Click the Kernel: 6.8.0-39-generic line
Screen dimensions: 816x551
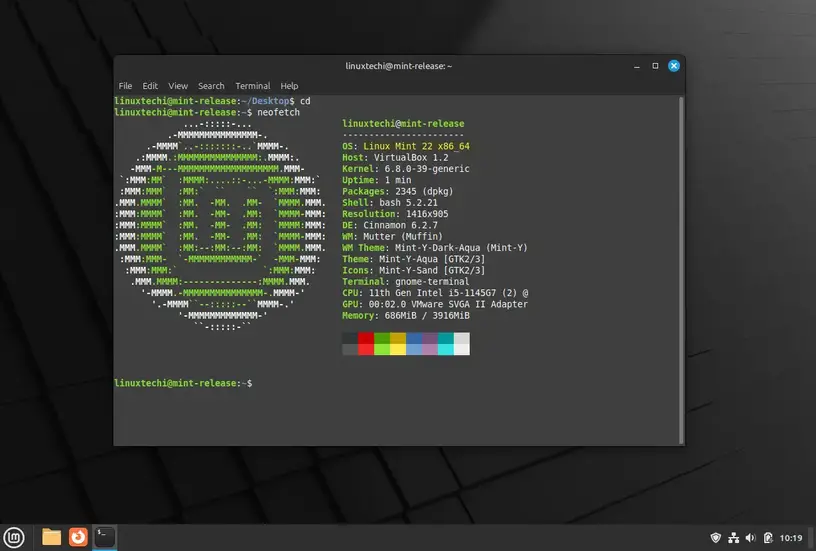pyautogui.click(x=405, y=169)
